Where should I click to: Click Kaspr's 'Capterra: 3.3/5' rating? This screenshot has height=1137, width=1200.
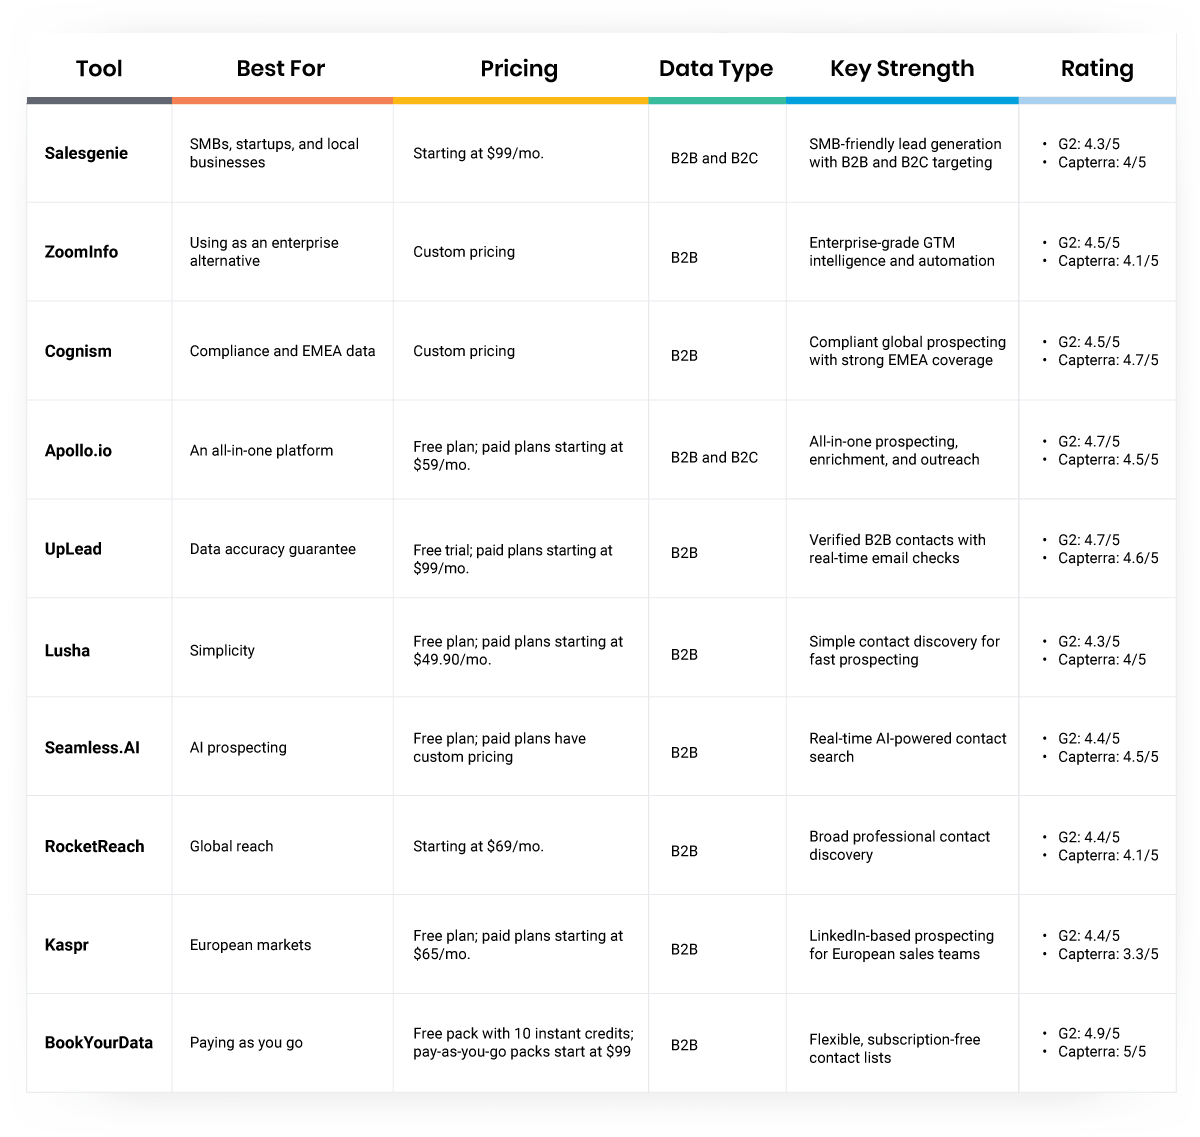point(1108,954)
